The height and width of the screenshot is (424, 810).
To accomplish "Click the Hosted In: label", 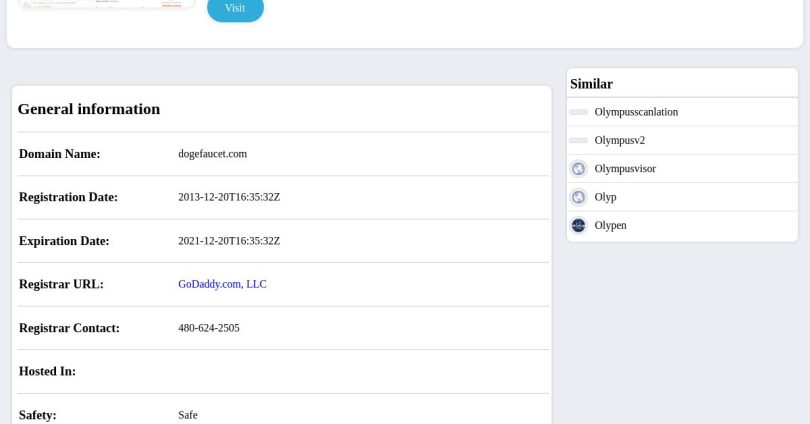I will point(47,371).
